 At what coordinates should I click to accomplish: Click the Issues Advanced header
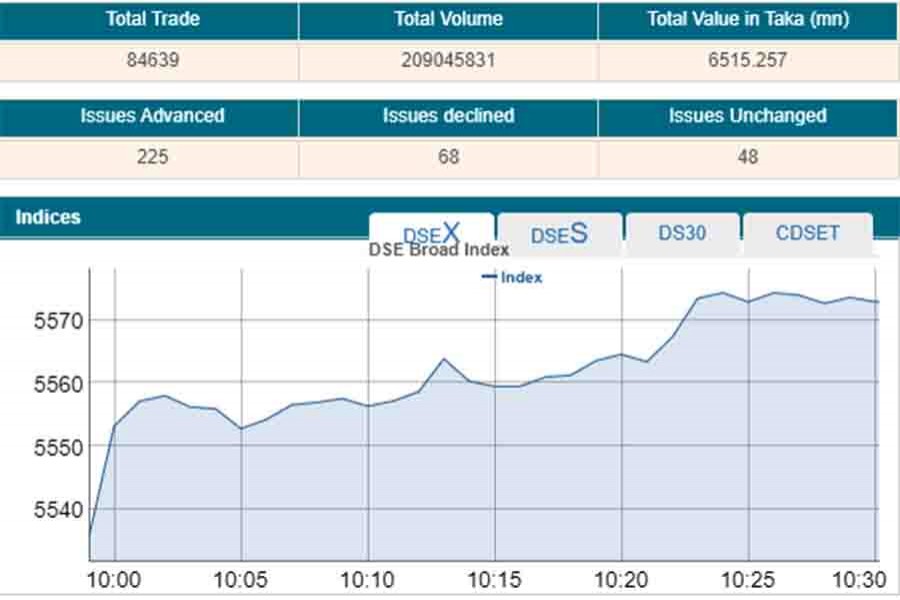152,116
